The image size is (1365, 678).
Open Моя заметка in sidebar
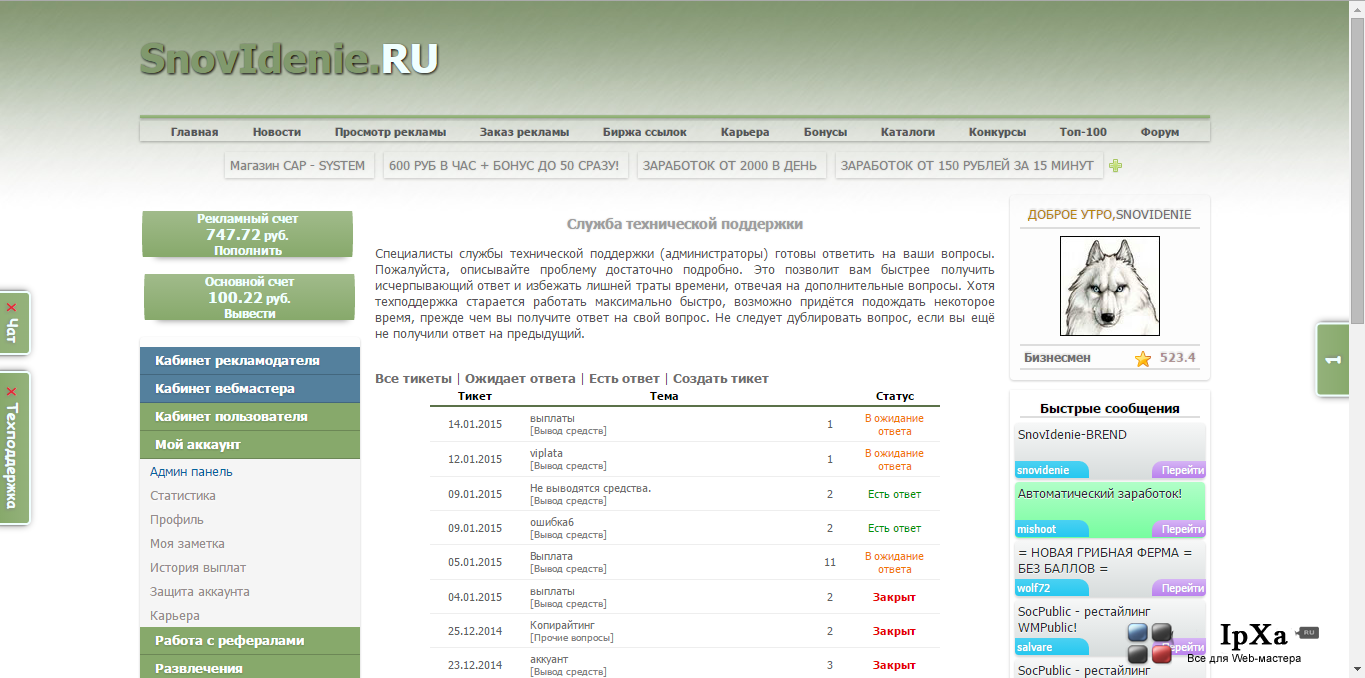[x=187, y=544]
